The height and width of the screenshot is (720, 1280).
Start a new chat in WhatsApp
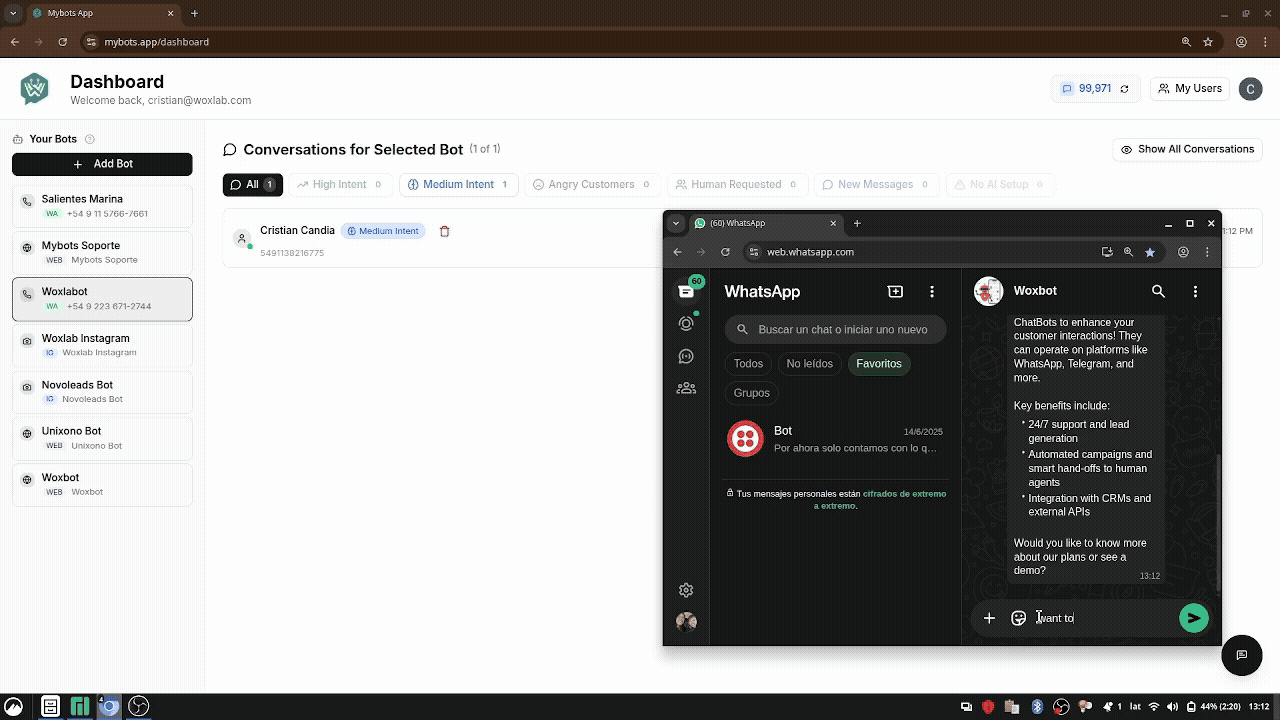(x=895, y=292)
